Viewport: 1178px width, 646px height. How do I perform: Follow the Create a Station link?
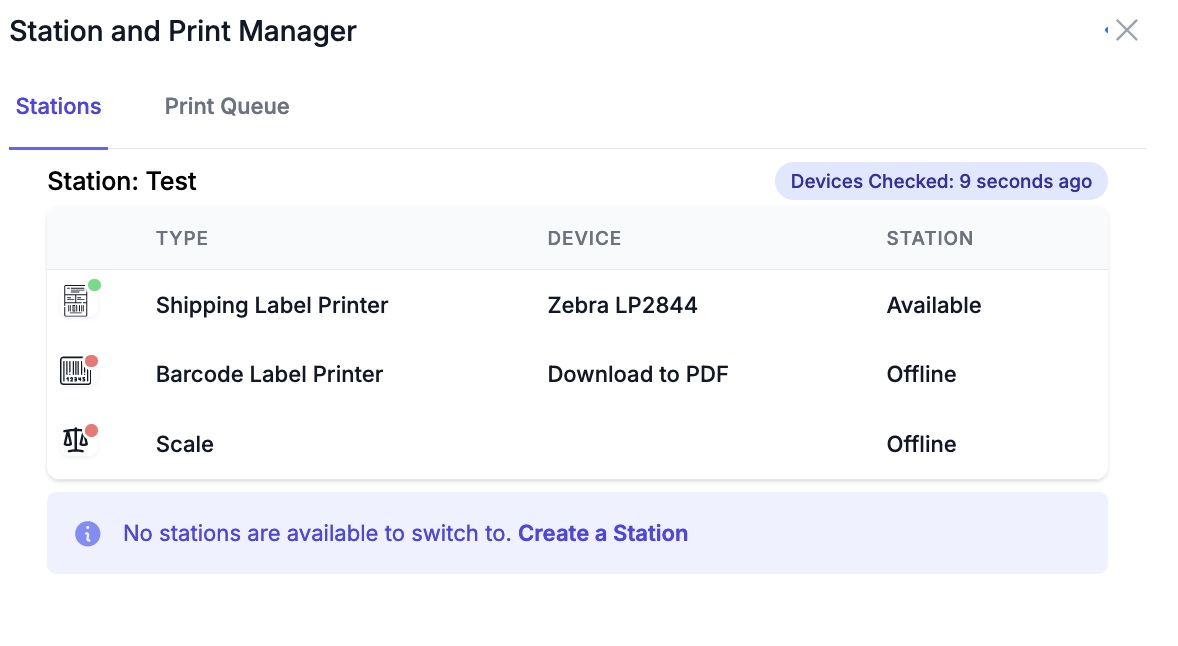[x=603, y=533]
